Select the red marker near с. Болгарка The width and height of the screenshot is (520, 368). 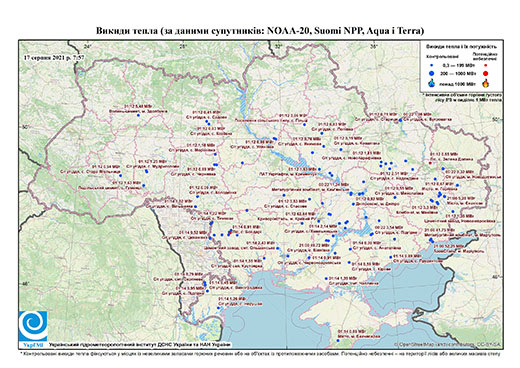click(x=230, y=233)
